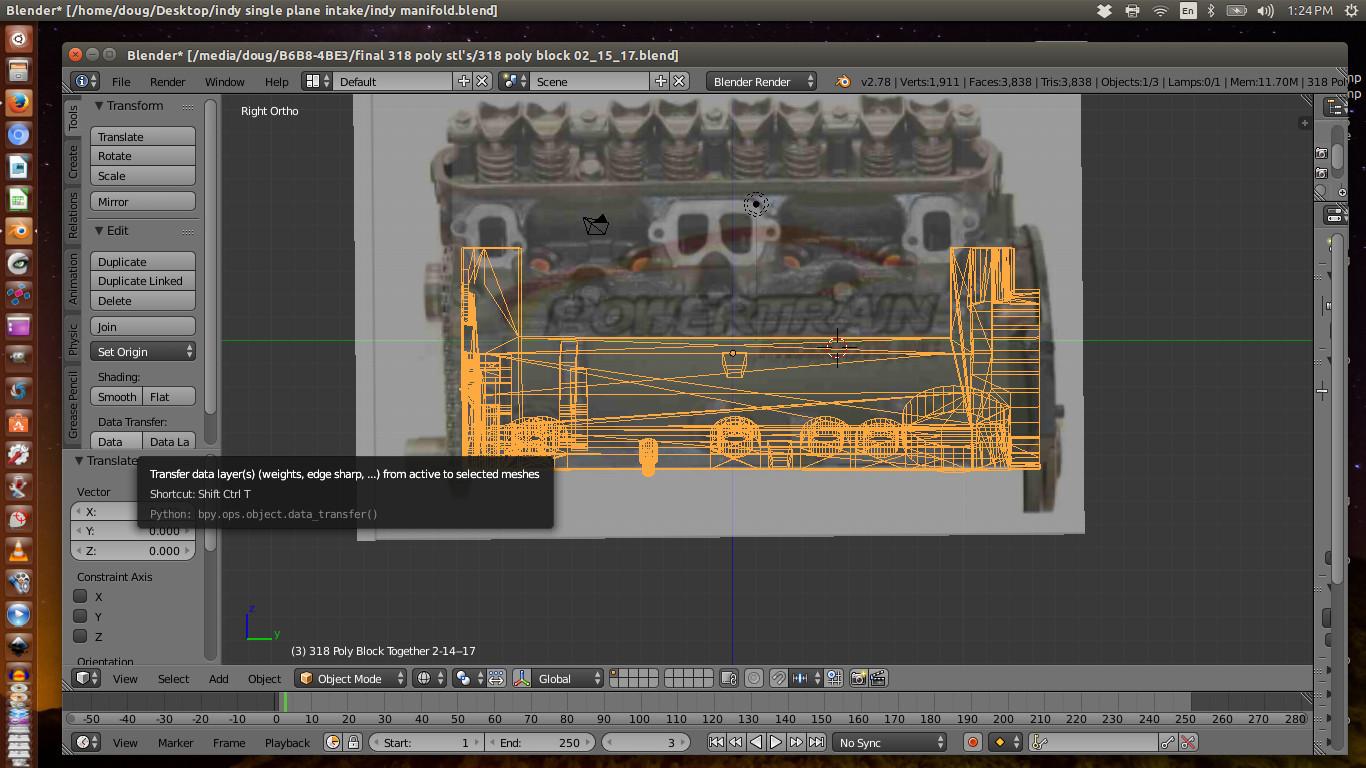Enable the X constraint axis checkbox
1366x768 pixels.
[x=79, y=597]
